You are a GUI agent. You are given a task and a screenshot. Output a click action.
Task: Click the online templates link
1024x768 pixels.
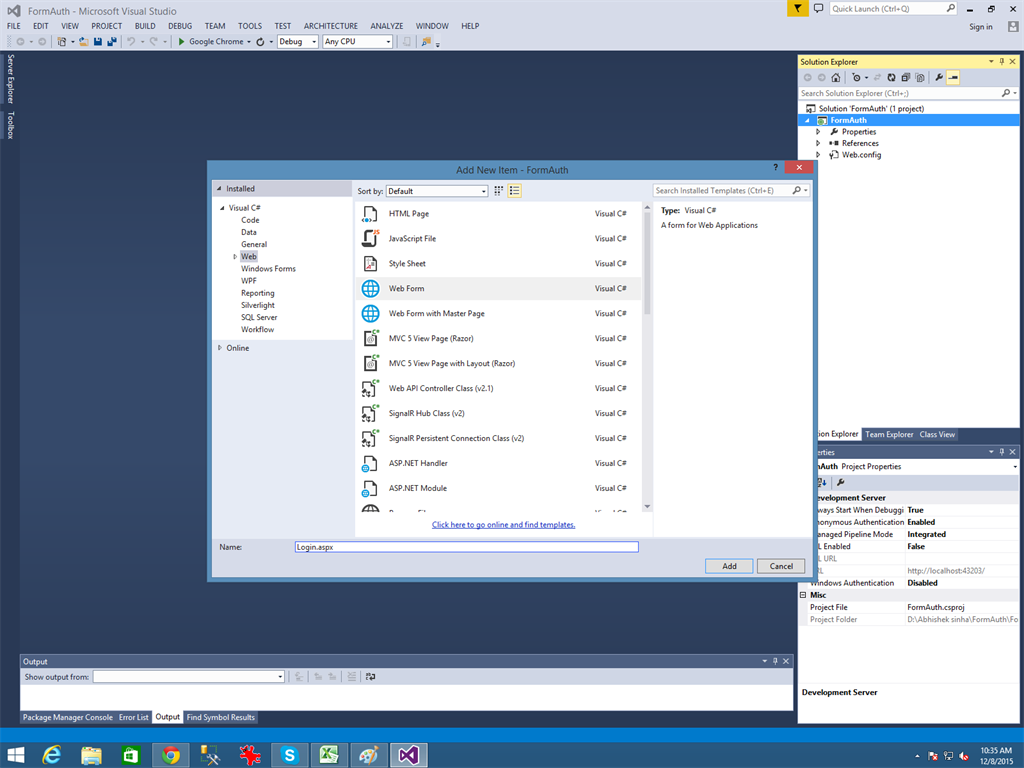point(503,524)
